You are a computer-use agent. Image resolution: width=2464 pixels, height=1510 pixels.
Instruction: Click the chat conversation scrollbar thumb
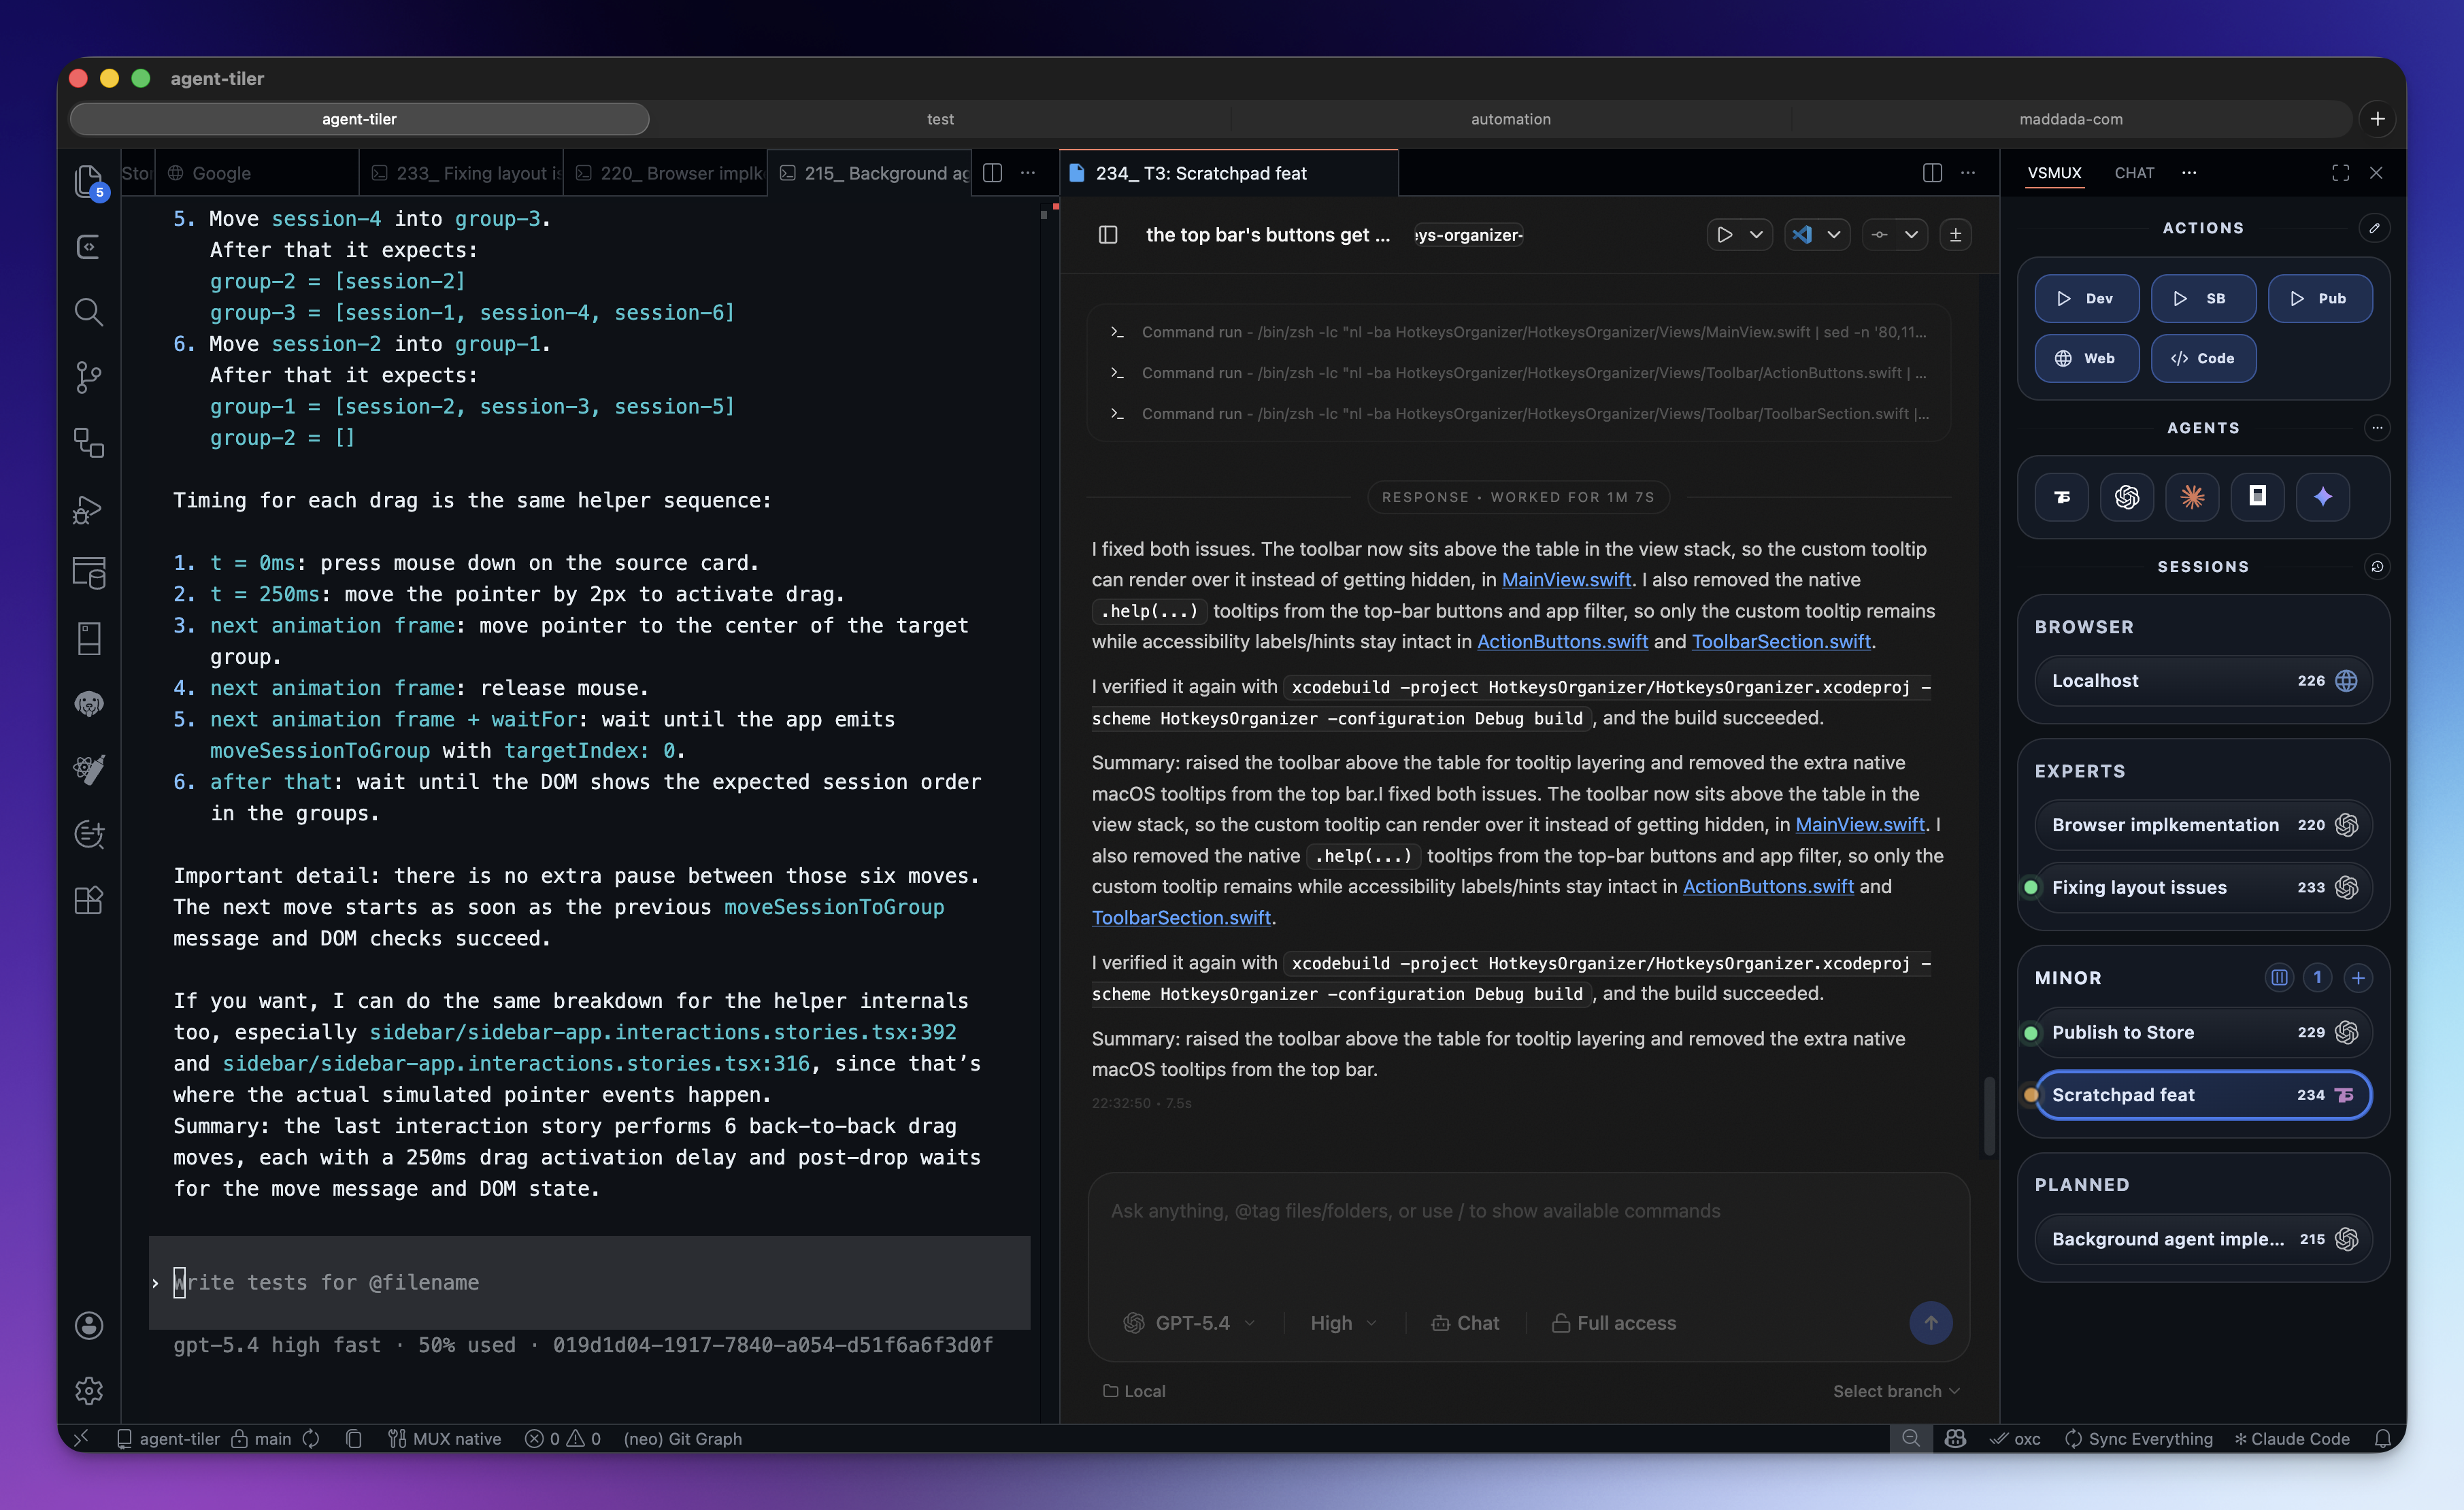[x=1989, y=1115]
